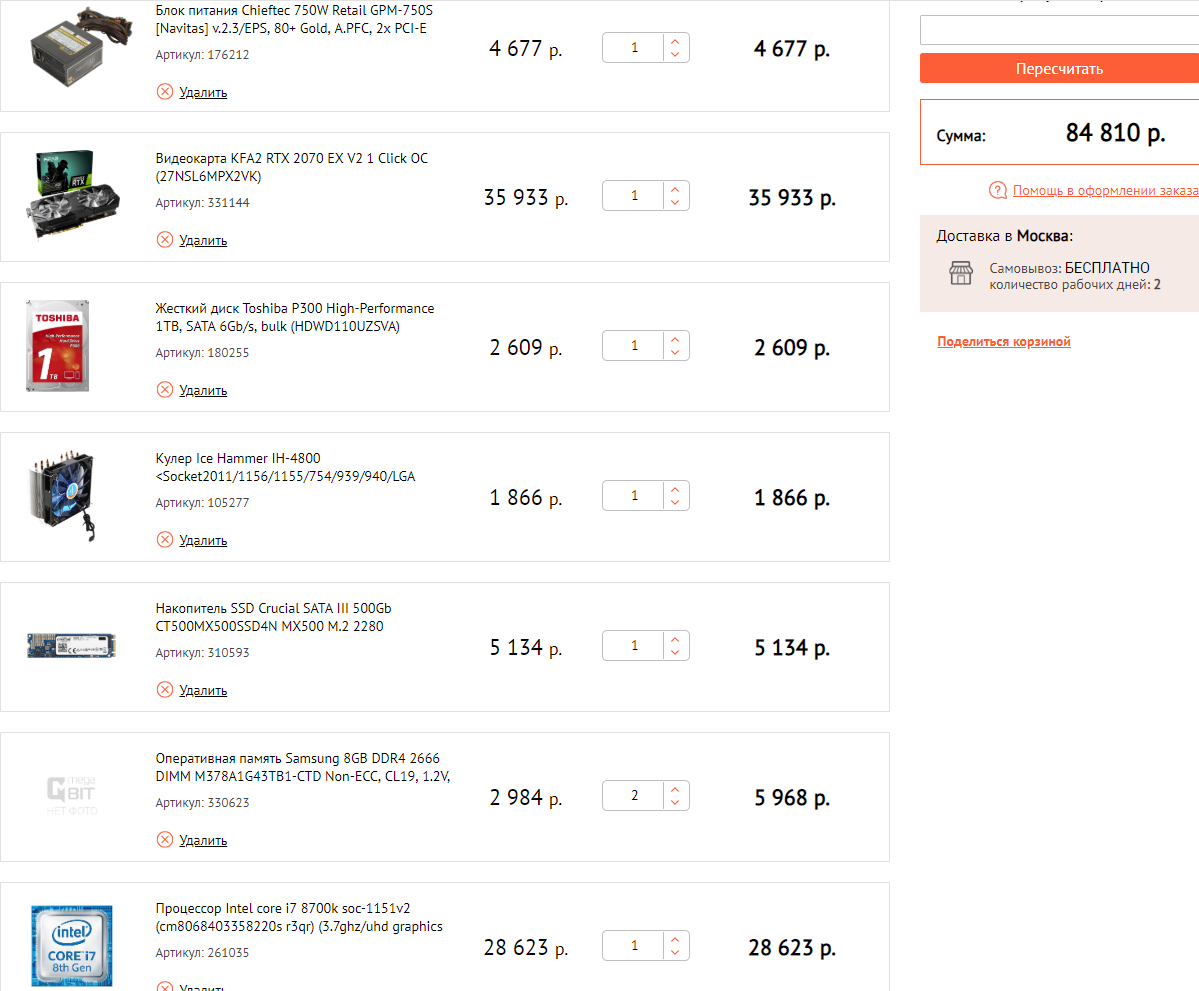This screenshot has width=1199, height=991.
Task: Click the remove icon for the Ice Hammer cooler
Action: pyautogui.click(x=165, y=540)
